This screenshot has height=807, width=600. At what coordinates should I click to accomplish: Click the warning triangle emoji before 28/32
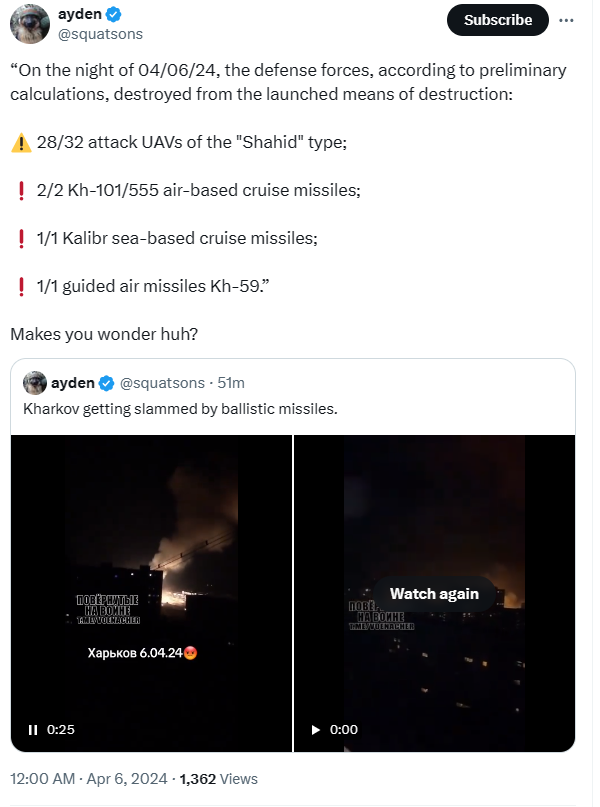(x=20, y=143)
